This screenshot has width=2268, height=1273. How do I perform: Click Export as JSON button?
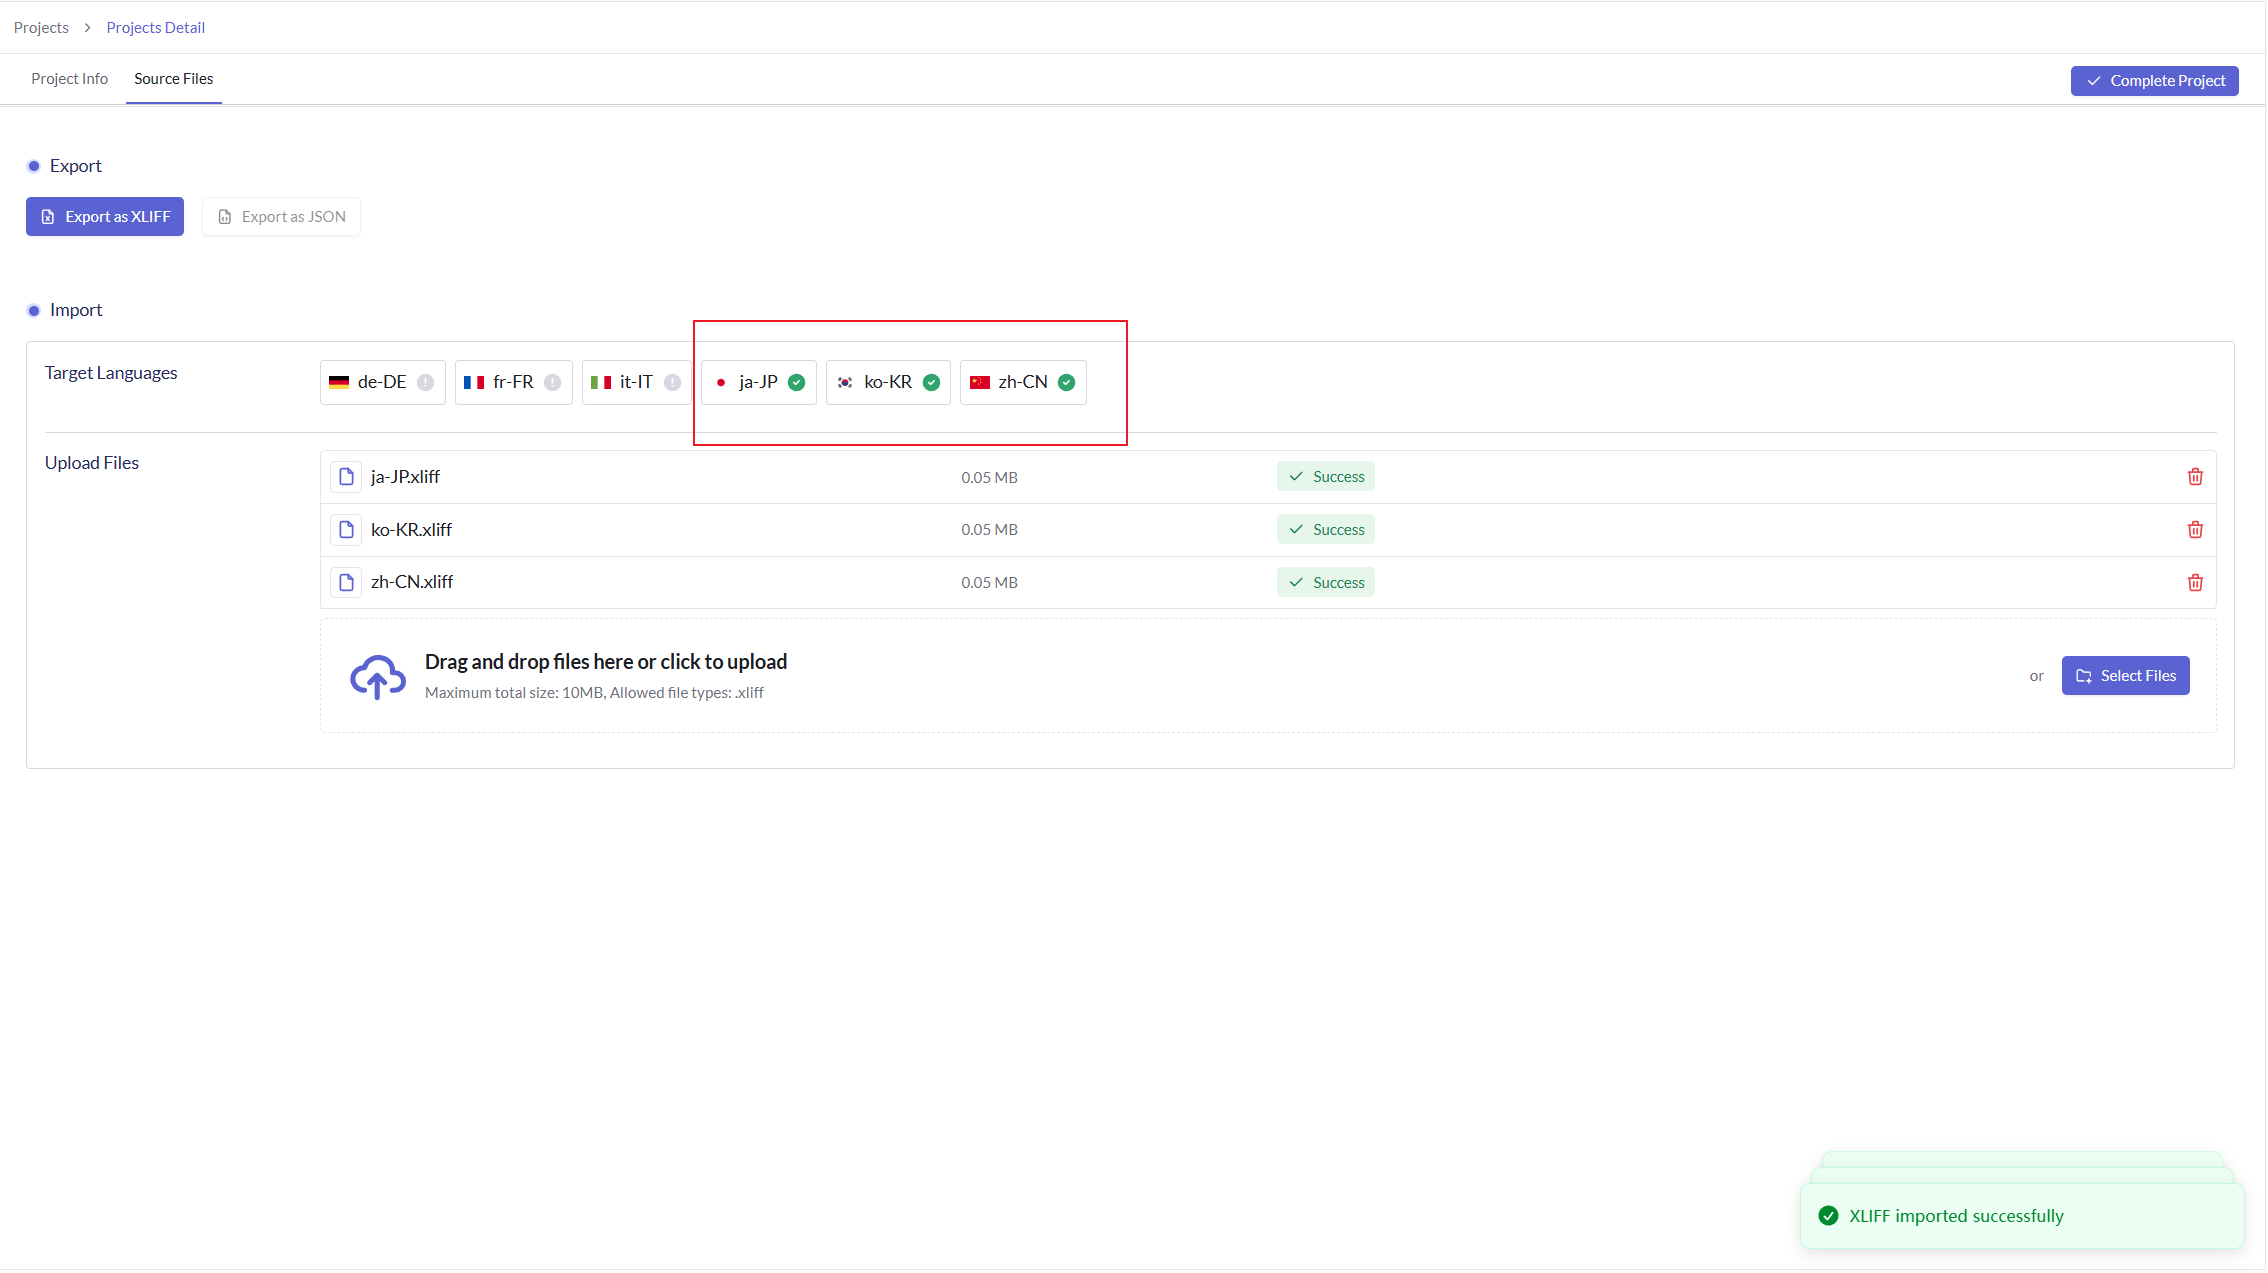tap(281, 217)
